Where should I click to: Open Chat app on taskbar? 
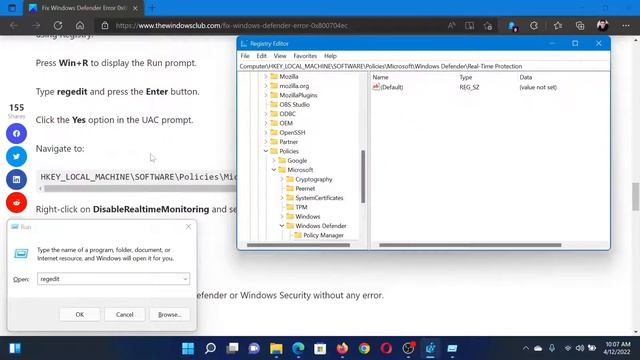[254, 348]
